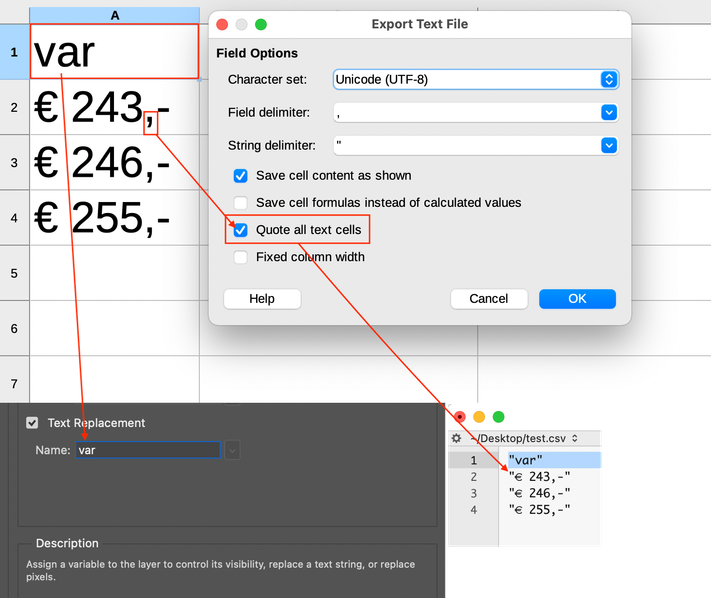
Task: Select row 1 header in spreadsheet
Action: click(x=15, y=52)
